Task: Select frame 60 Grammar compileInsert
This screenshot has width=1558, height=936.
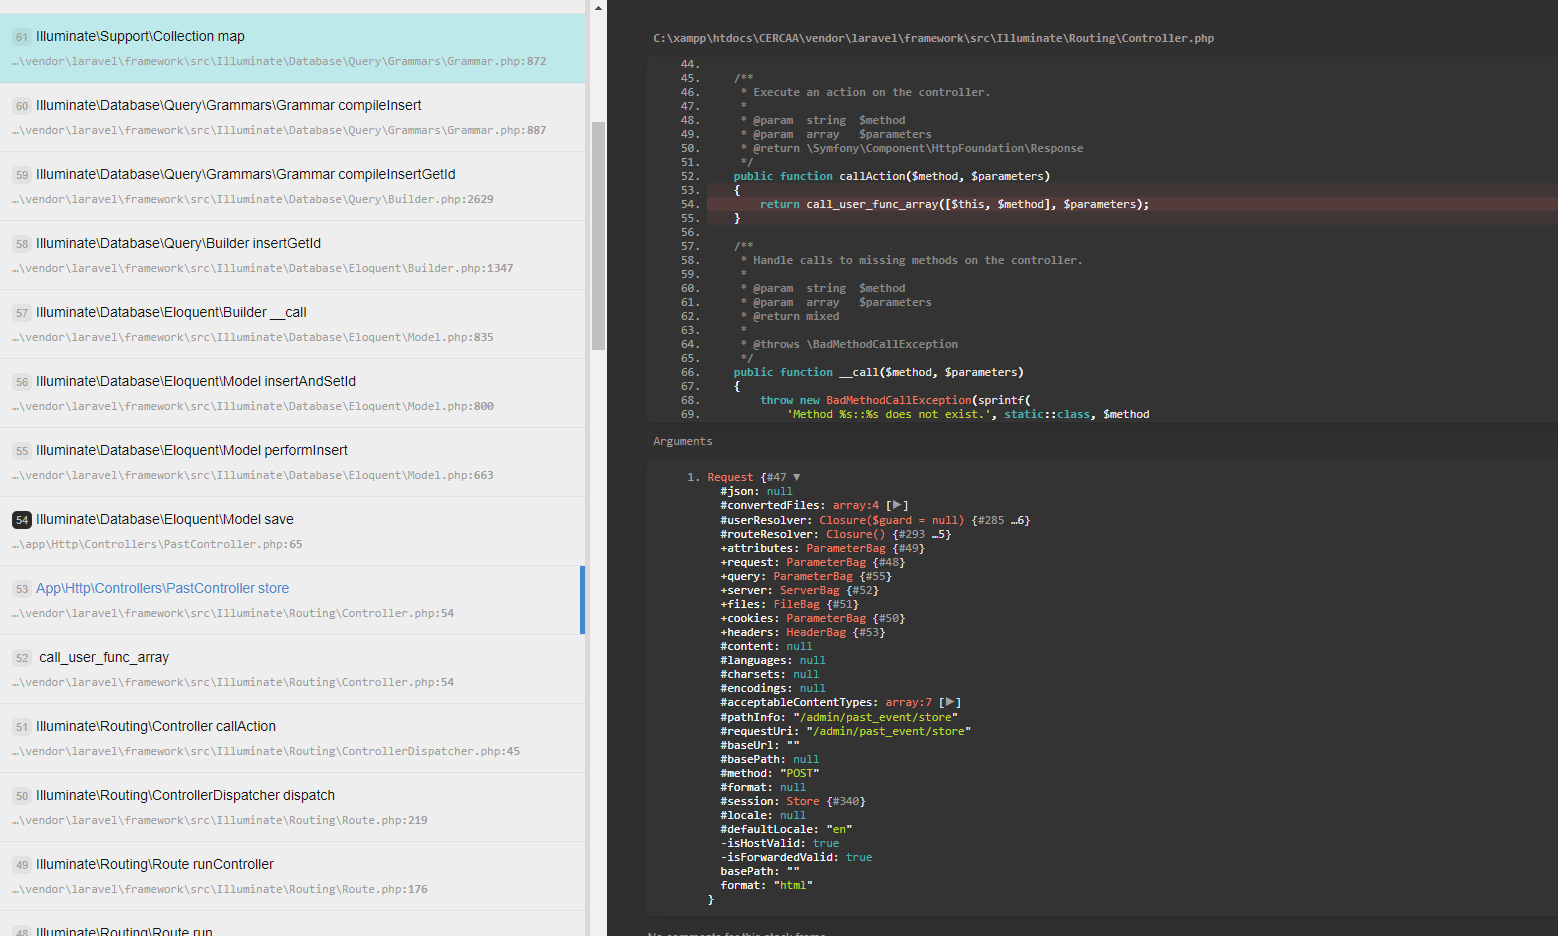Action: [x=292, y=117]
